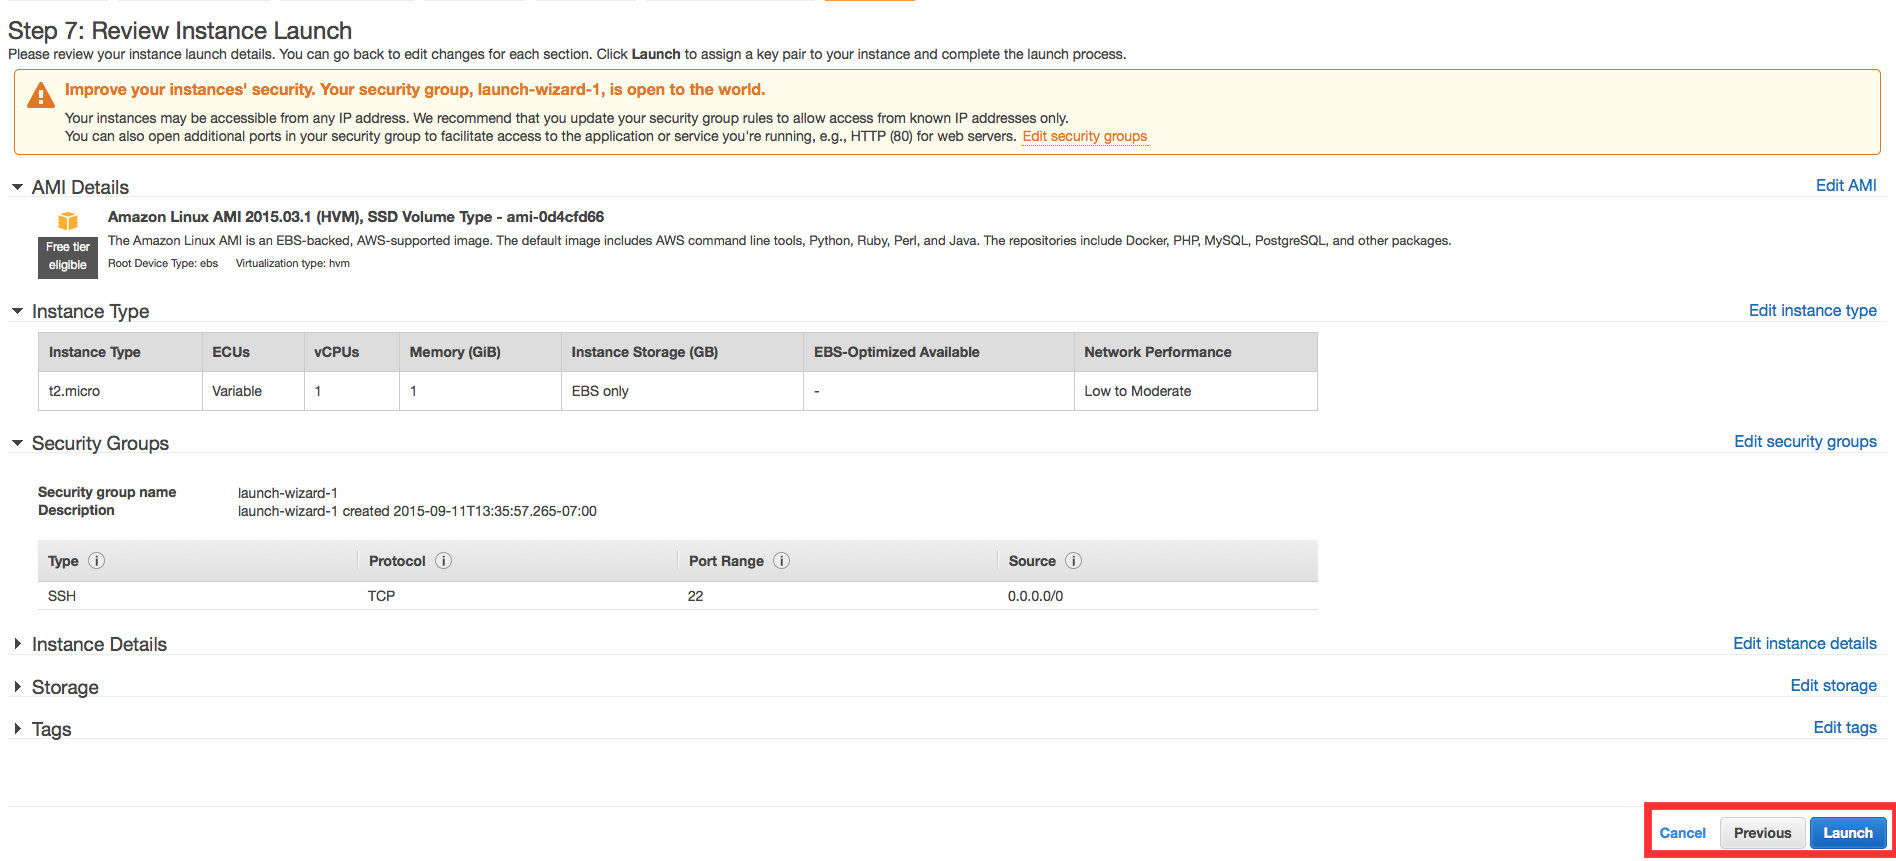Expand the Tags section
Viewport: 1896px width, 861px height.
click(x=17, y=729)
